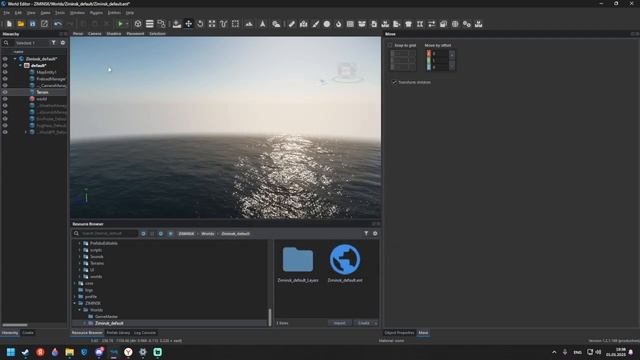
Task: Open the File menu
Action: (7, 13)
